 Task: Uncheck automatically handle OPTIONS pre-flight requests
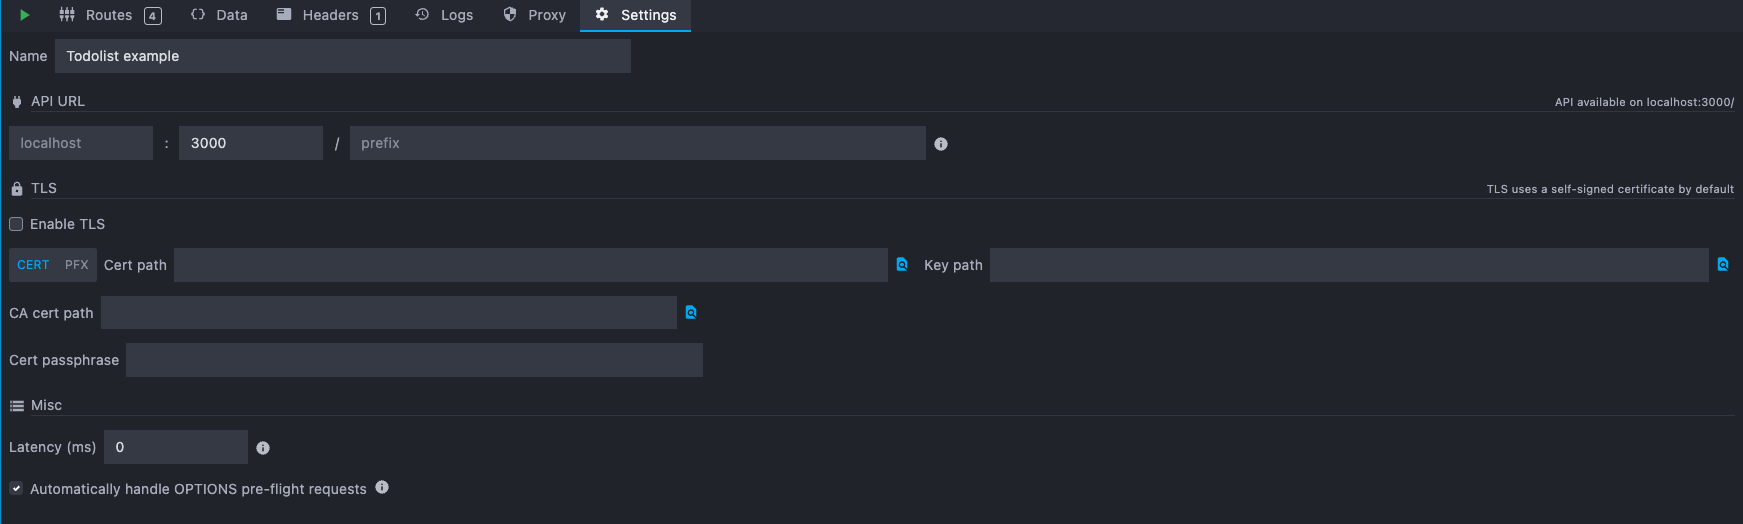click(16, 489)
